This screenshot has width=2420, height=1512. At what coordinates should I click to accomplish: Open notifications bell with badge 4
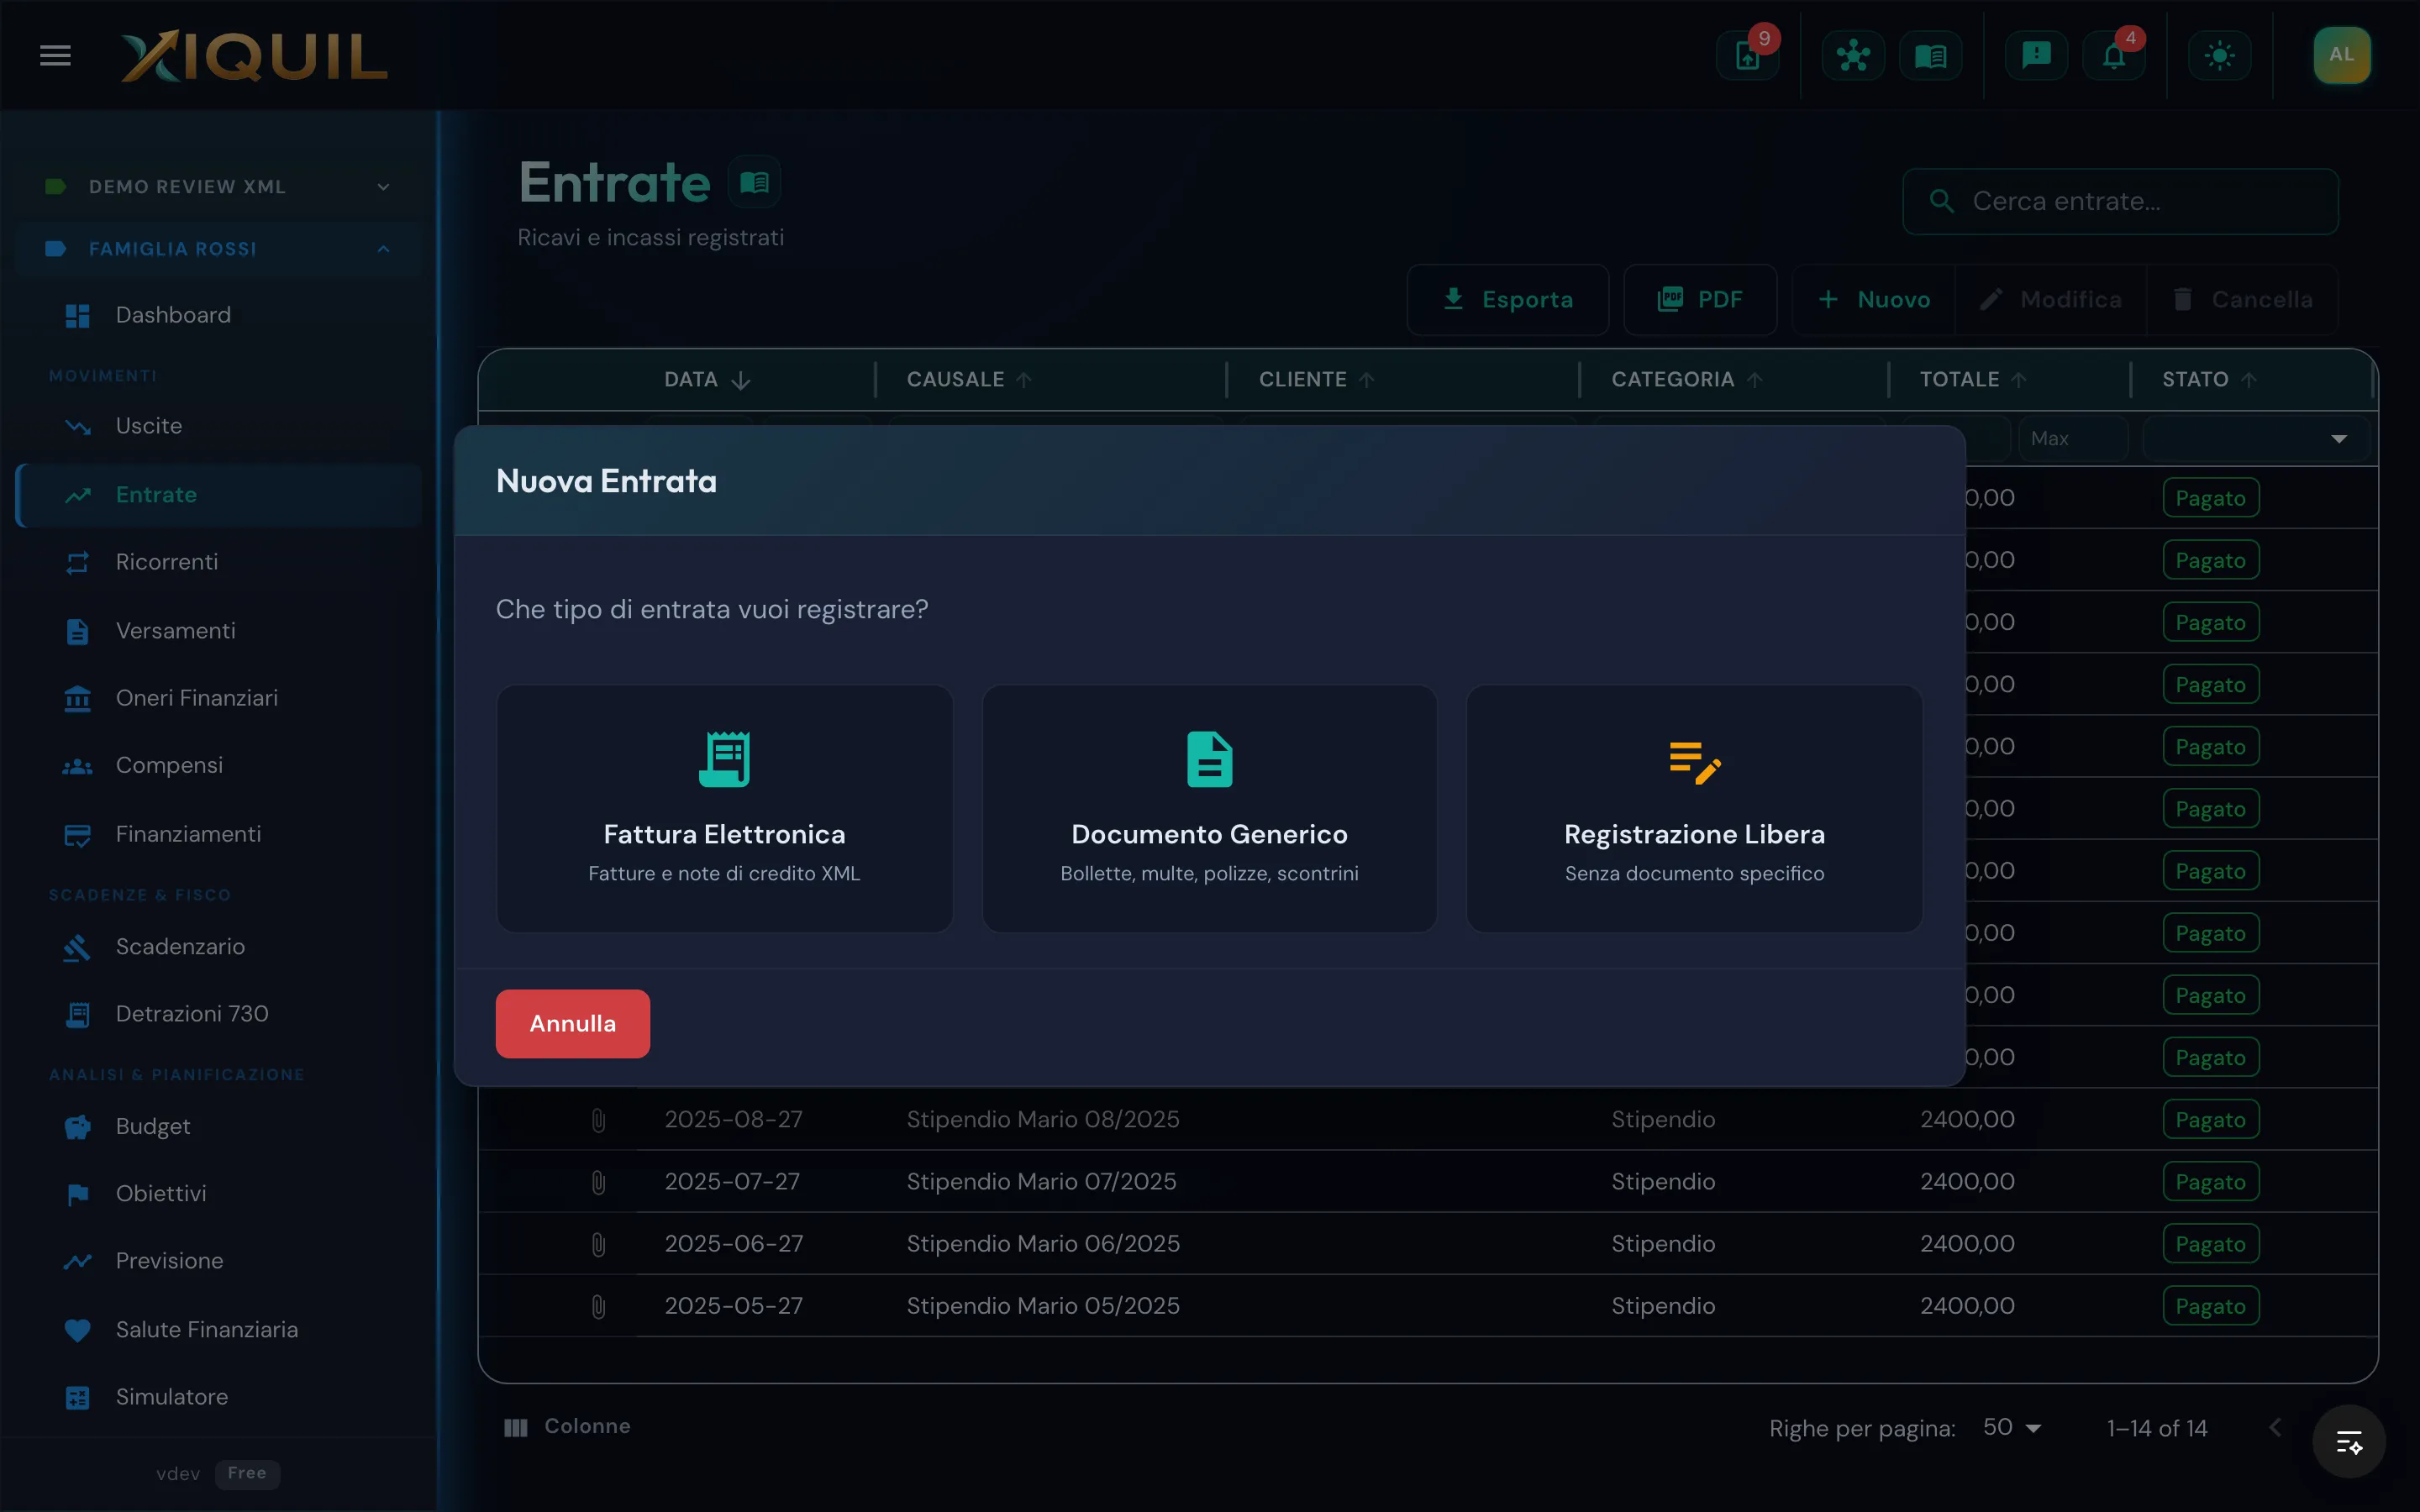pyautogui.click(x=2113, y=55)
